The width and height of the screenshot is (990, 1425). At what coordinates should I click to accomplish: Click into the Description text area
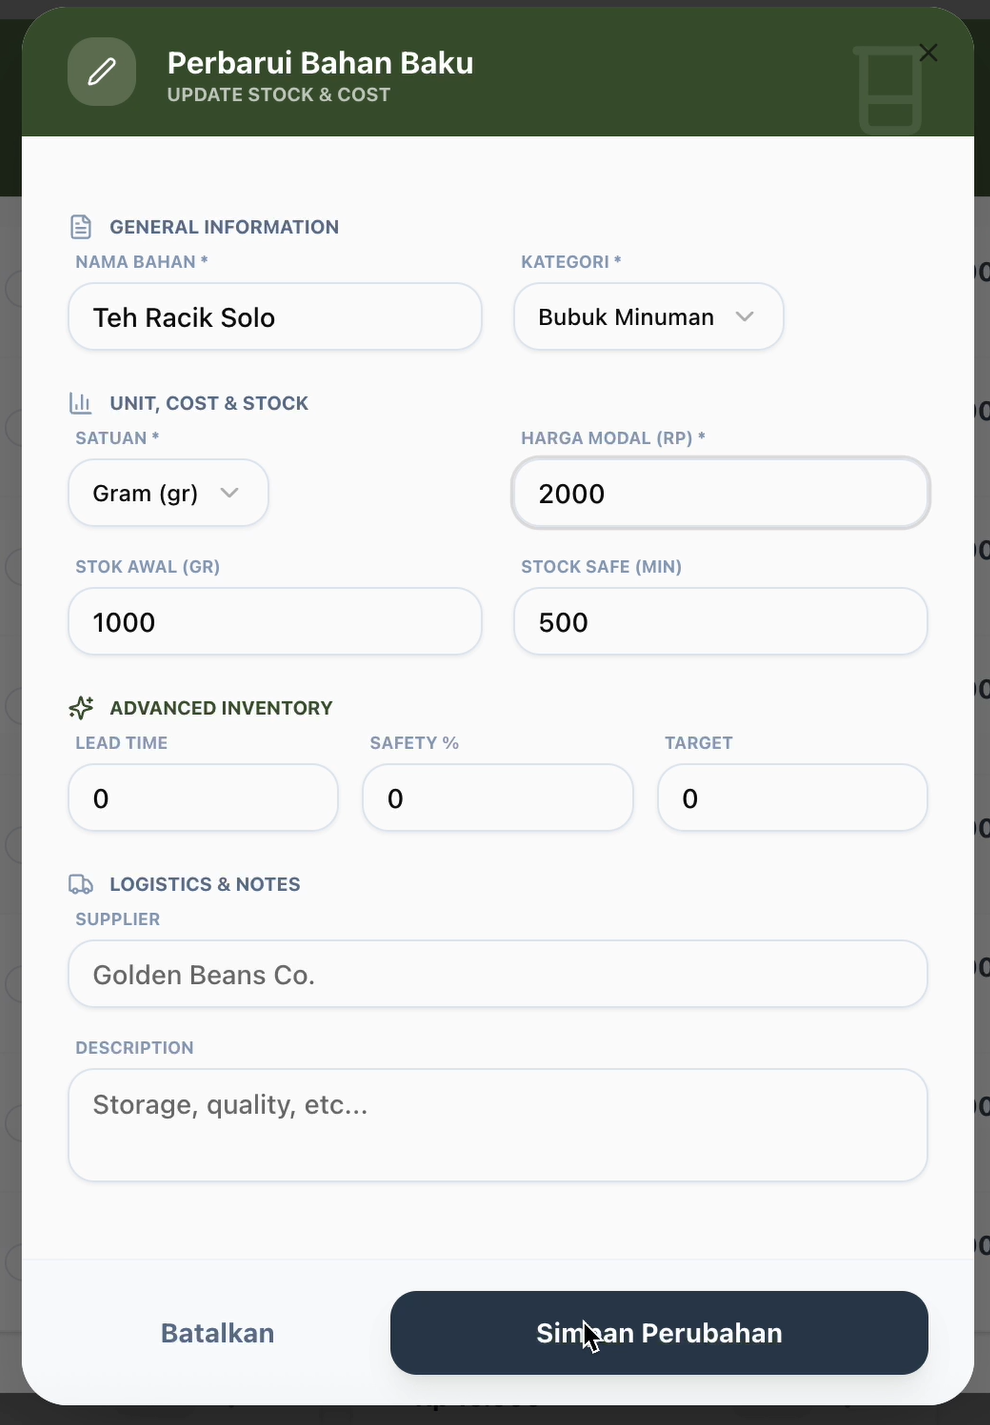pos(497,1125)
